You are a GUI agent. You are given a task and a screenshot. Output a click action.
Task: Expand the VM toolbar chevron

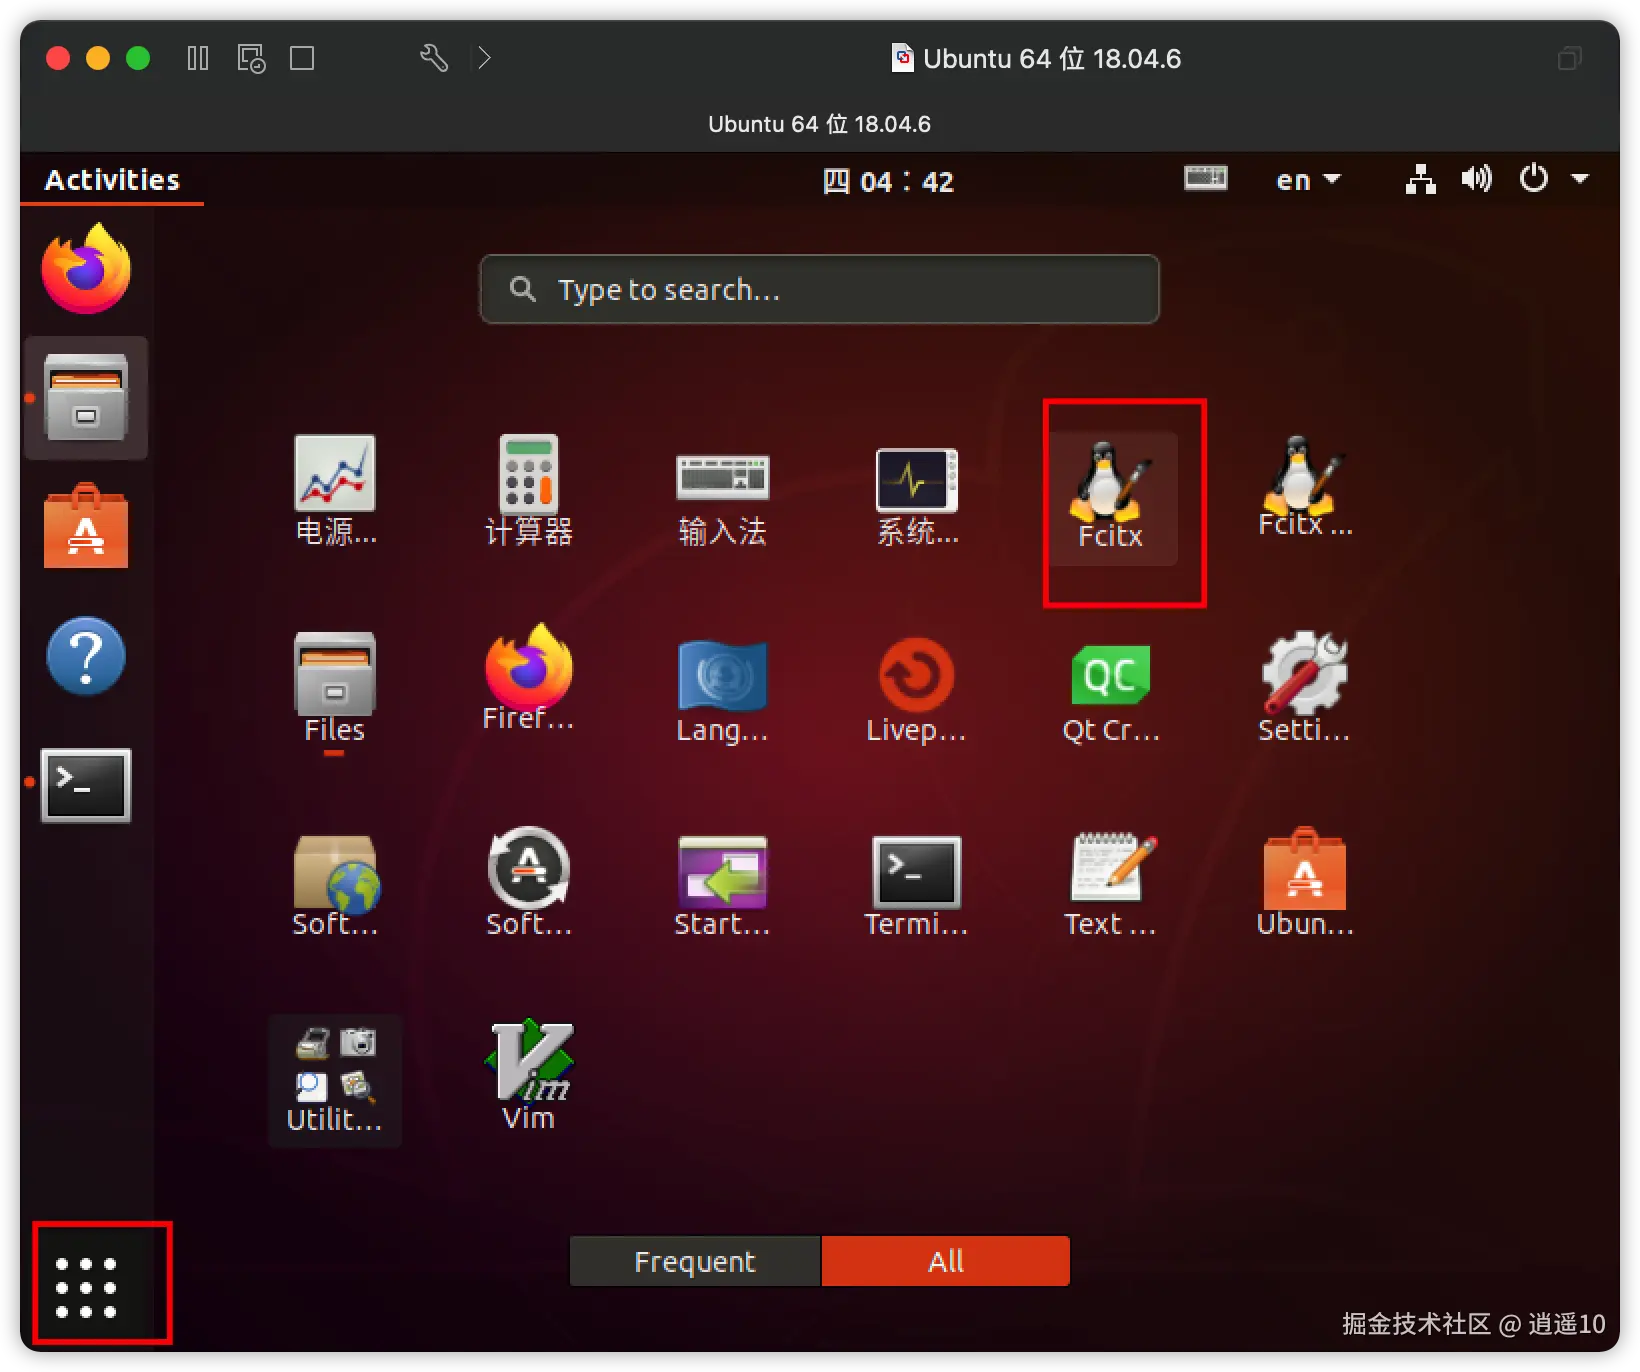(x=484, y=58)
